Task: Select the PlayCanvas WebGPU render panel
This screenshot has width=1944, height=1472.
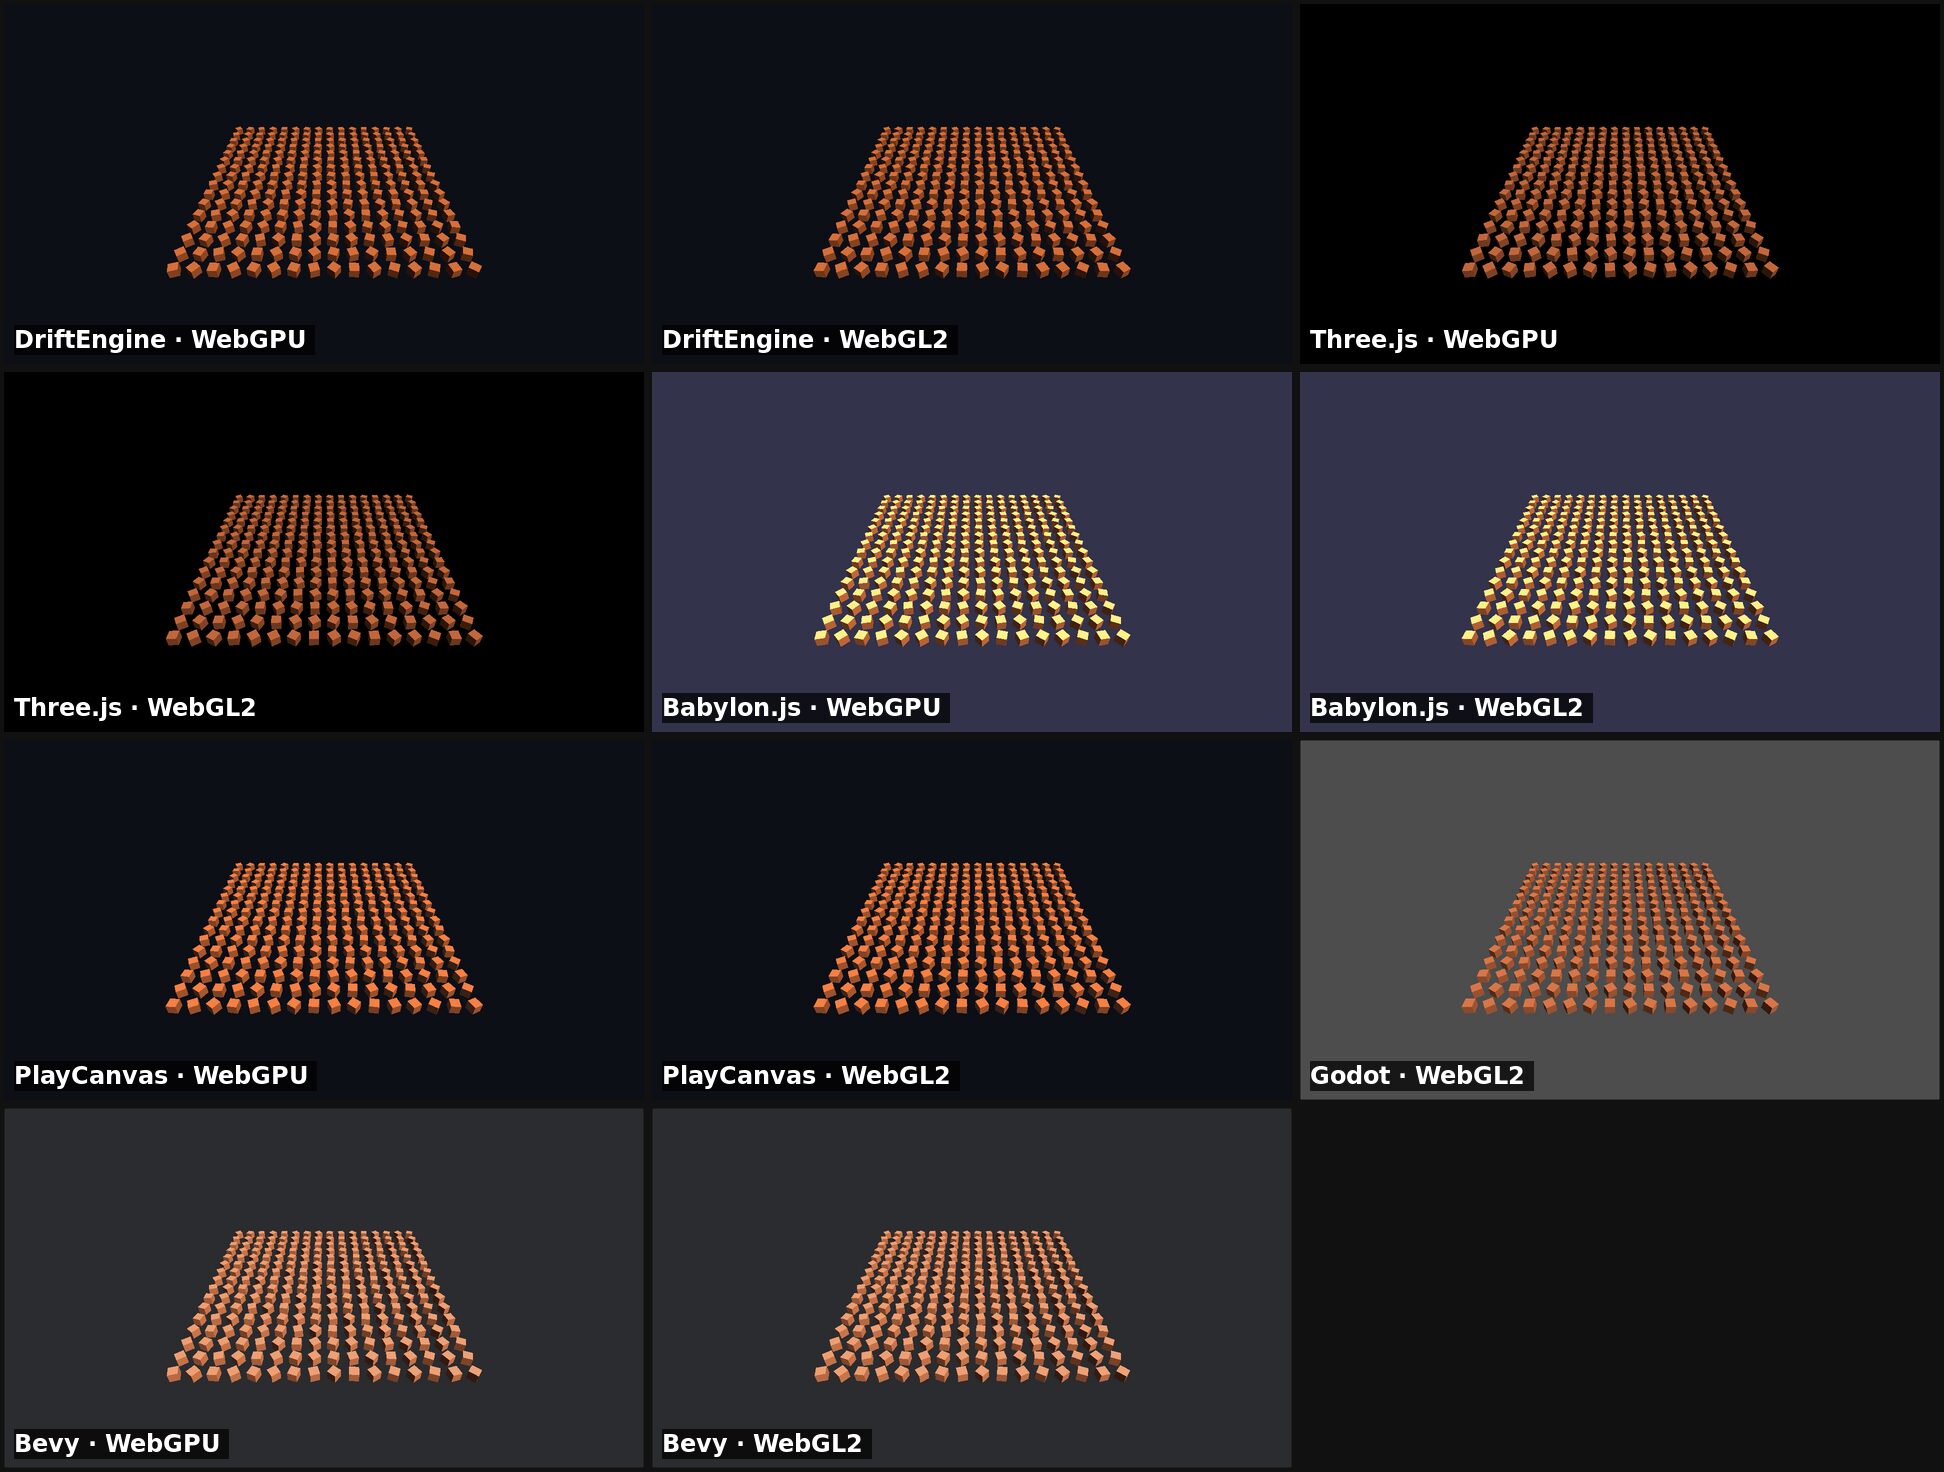Action: pos(324,920)
